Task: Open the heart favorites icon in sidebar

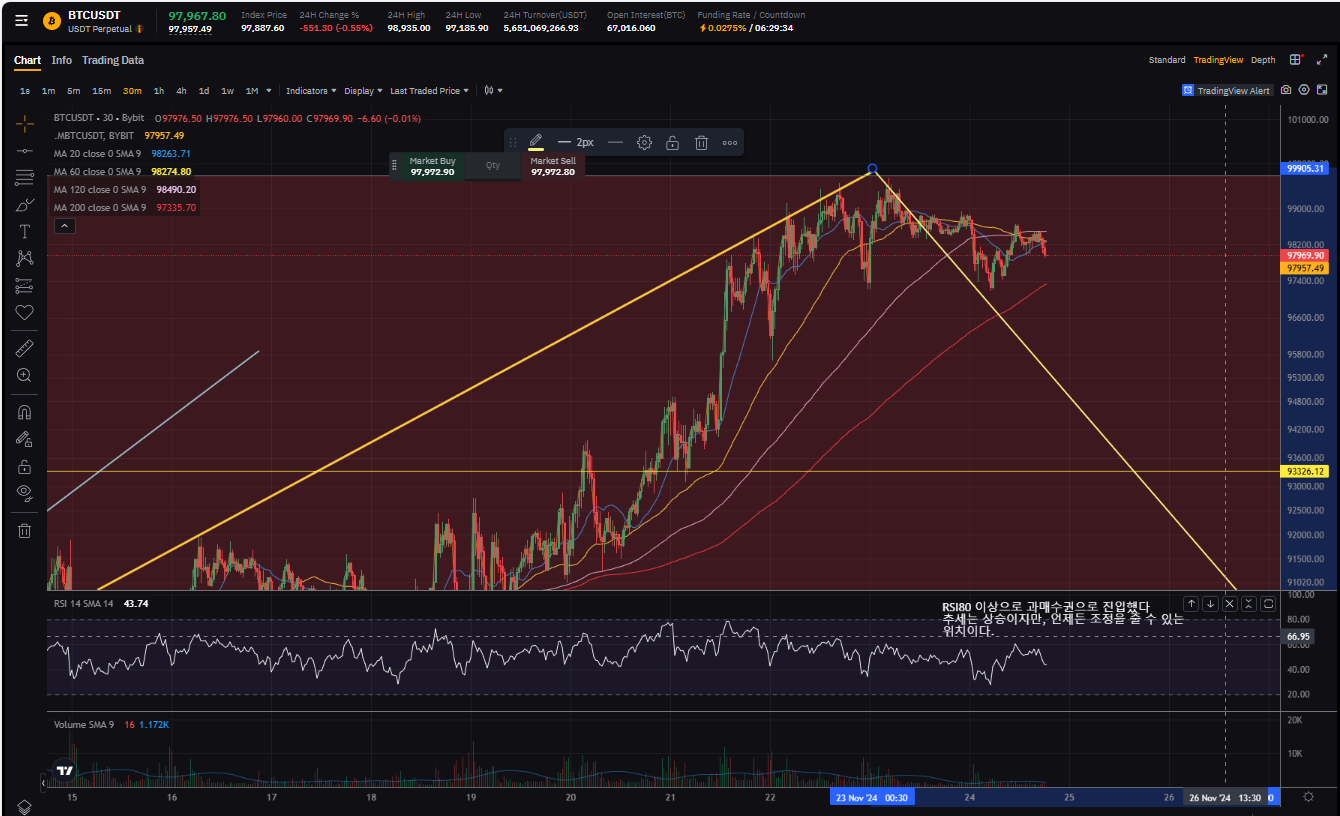Action: pyautogui.click(x=25, y=313)
